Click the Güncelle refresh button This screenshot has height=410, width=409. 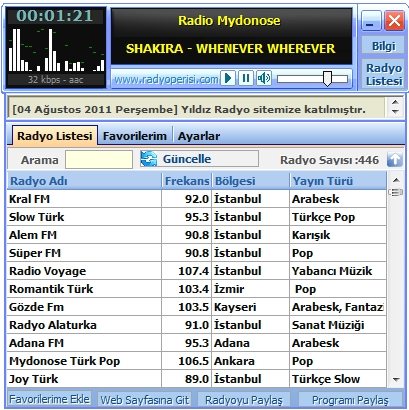[199, 159]
